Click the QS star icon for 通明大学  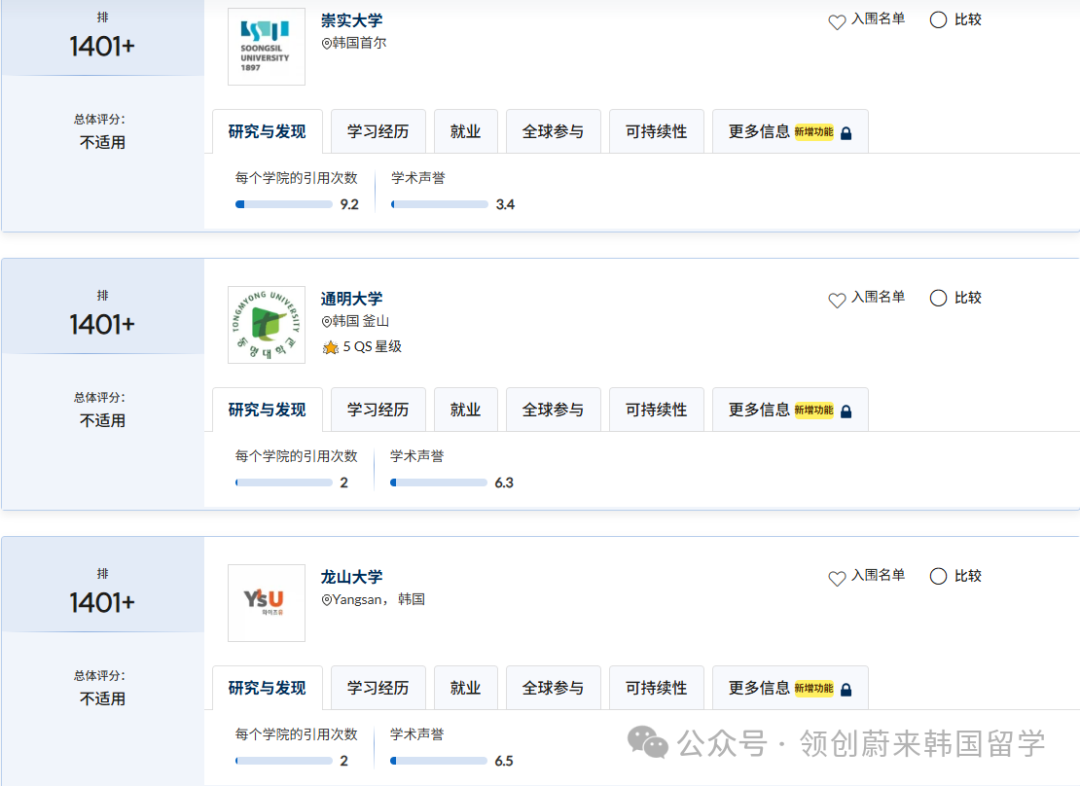pyautogui.click(x=331, y=347)
